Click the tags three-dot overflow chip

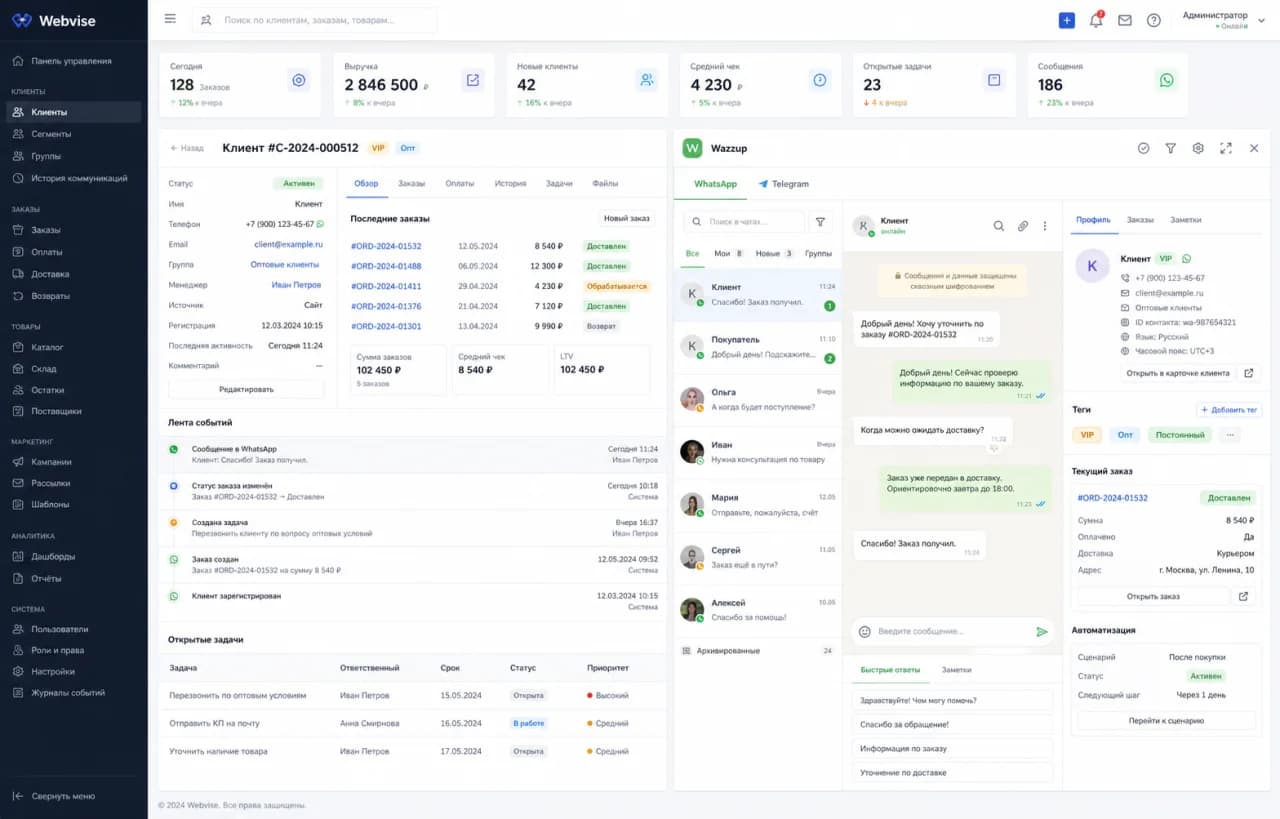pyautogui.click(x=1230, y=435)
